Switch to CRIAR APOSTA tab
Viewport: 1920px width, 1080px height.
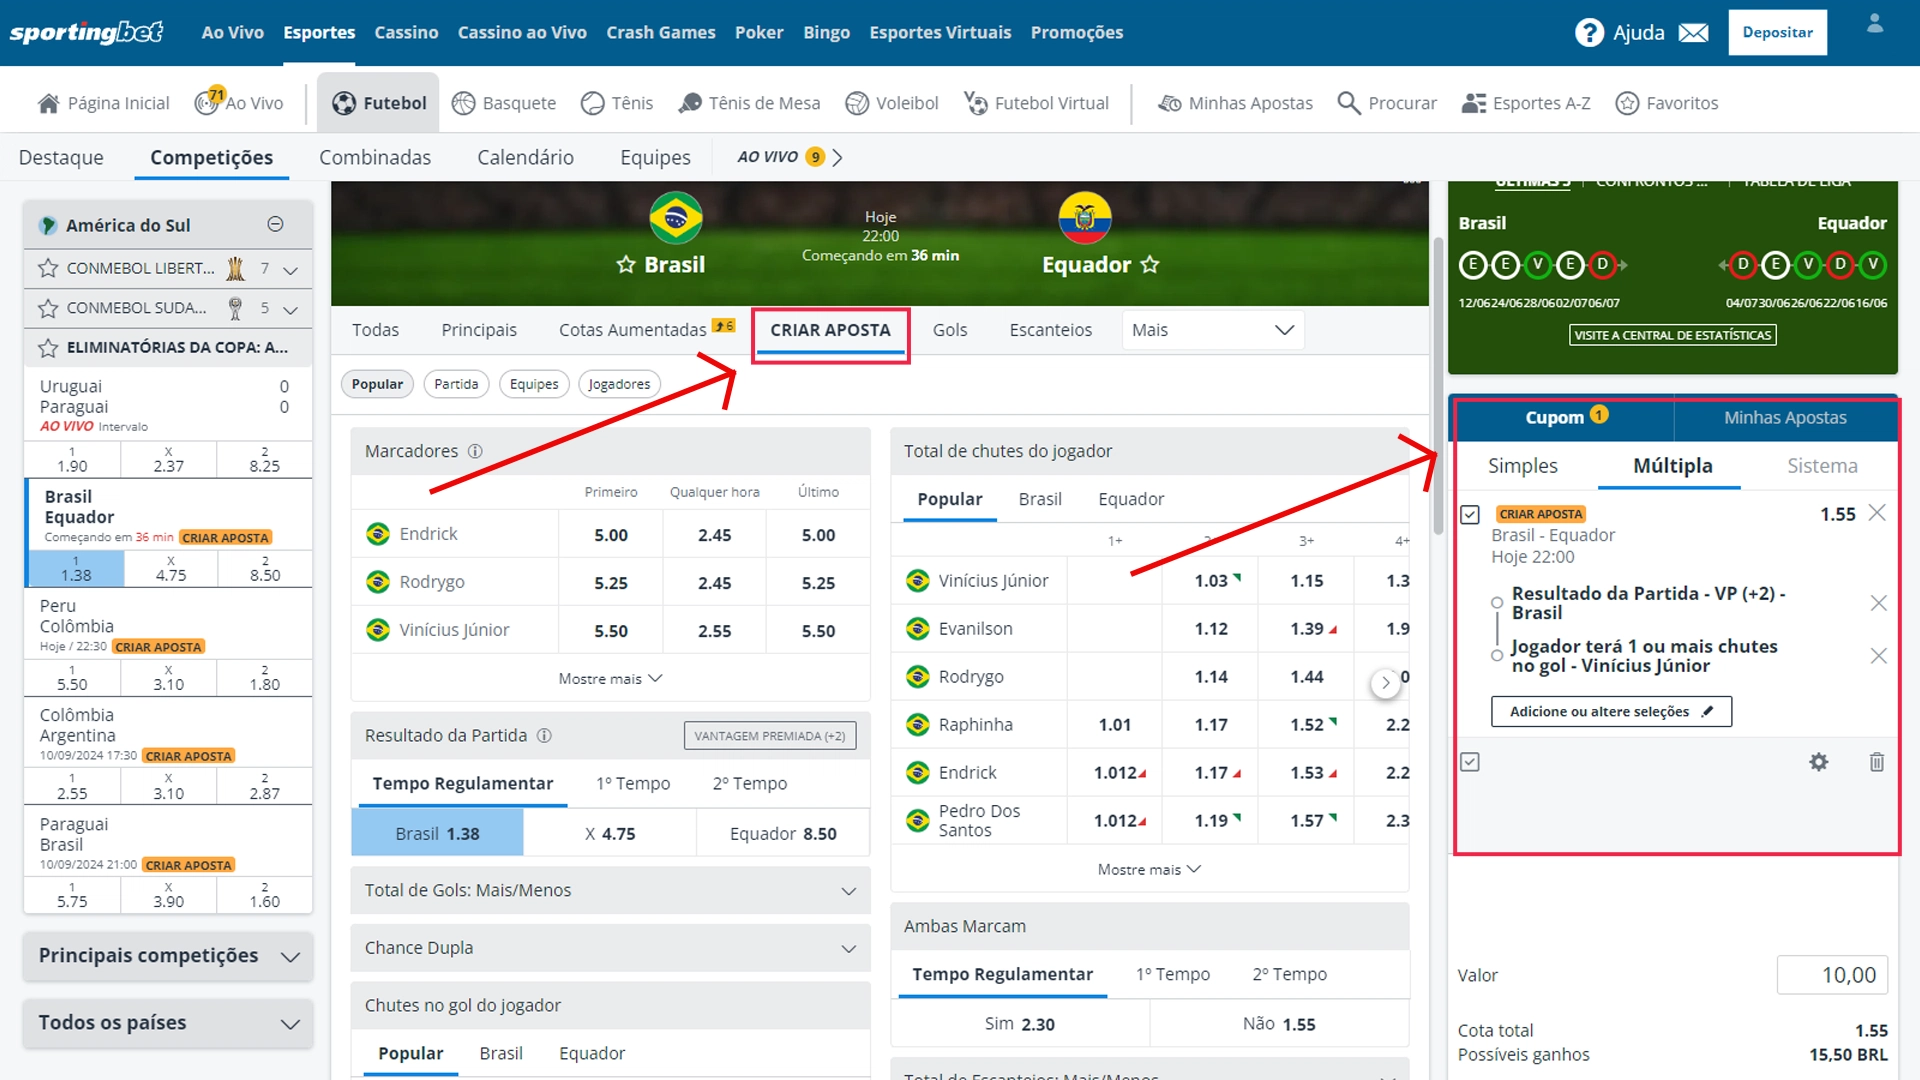point(830,331)
